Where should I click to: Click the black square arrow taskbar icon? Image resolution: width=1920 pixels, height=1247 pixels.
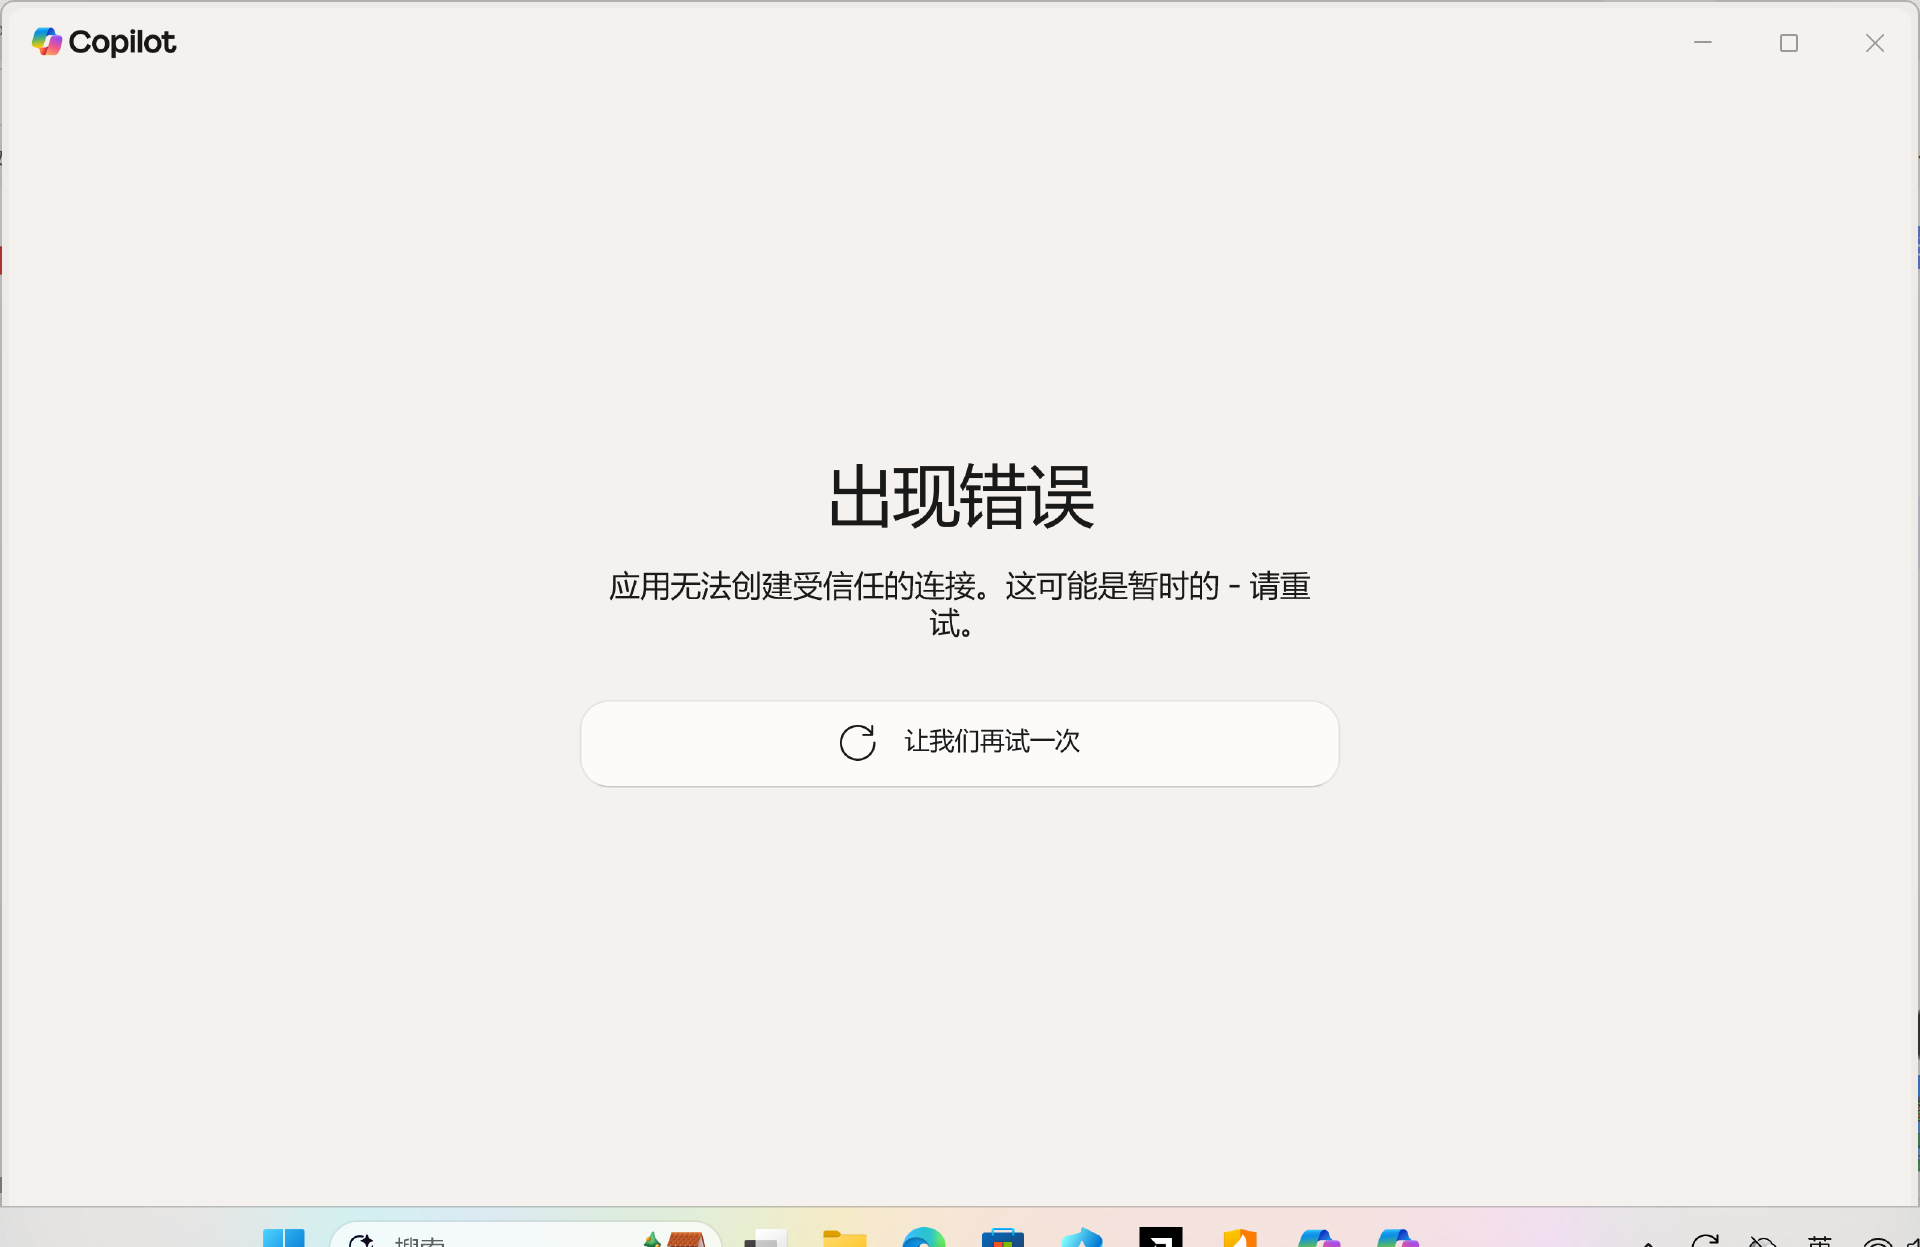click(1160, 1238)
